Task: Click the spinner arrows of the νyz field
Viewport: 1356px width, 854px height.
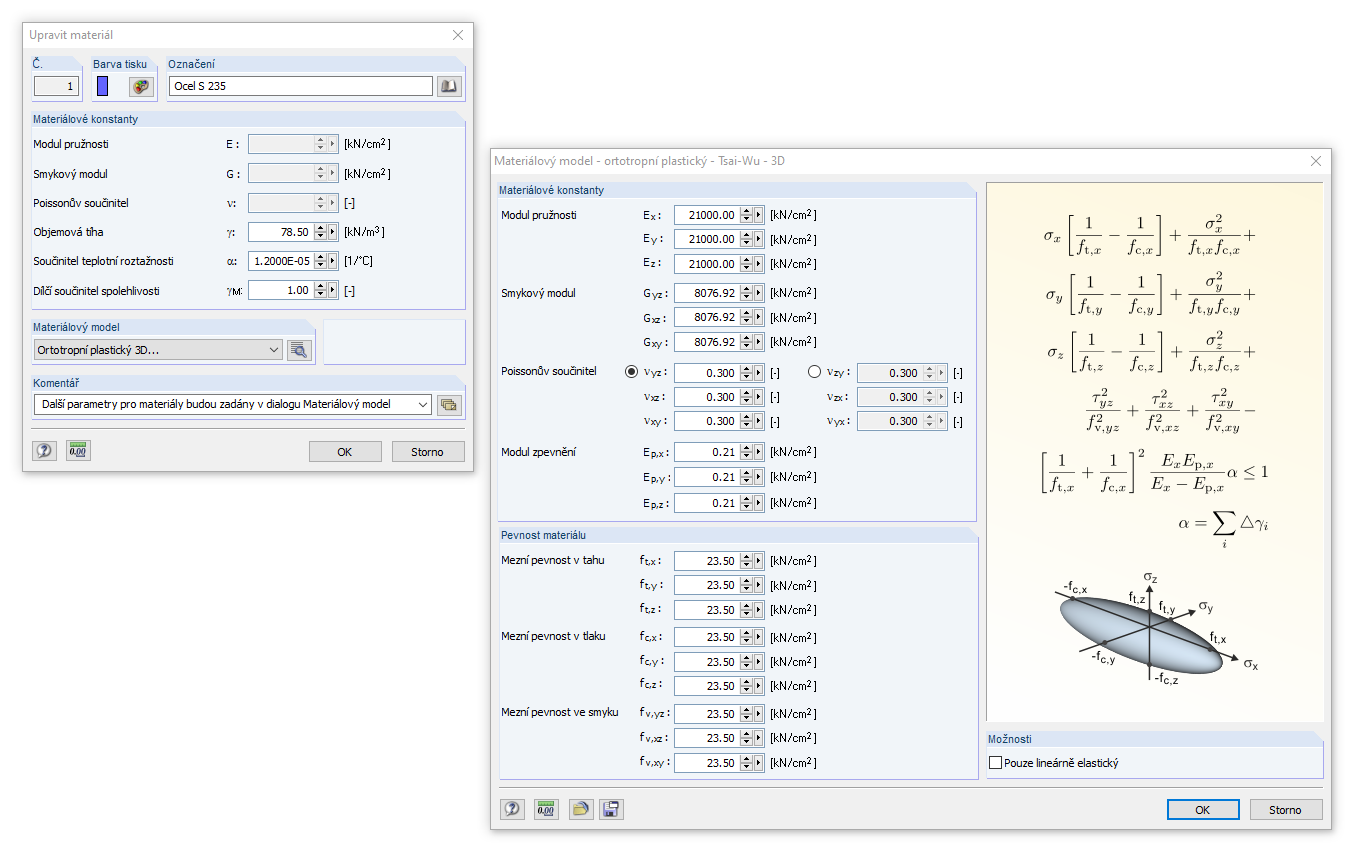Action: [x=746, y=373]
